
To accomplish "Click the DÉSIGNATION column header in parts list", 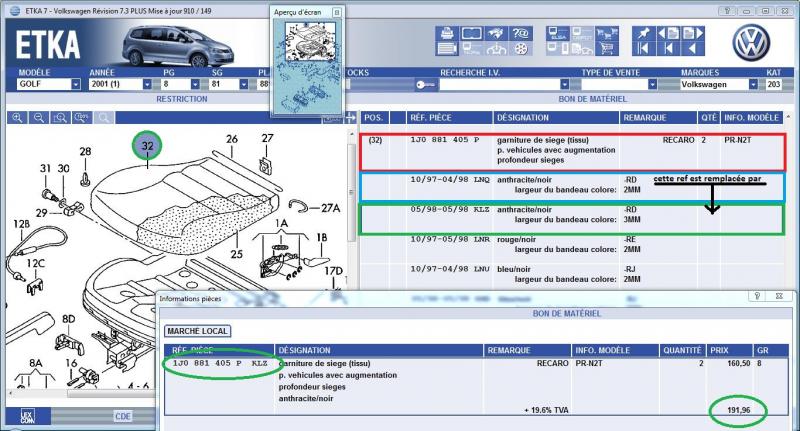I will click(556, 118).
